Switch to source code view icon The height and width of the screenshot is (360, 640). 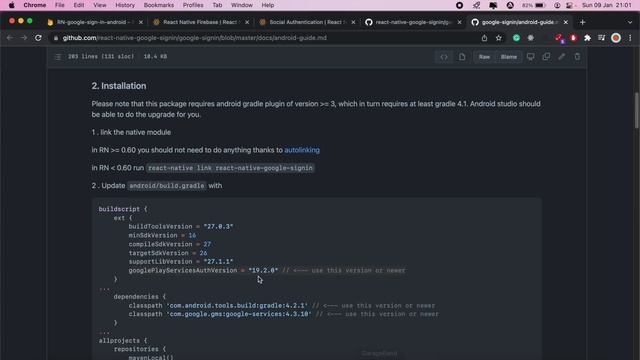tap(444, 57)
